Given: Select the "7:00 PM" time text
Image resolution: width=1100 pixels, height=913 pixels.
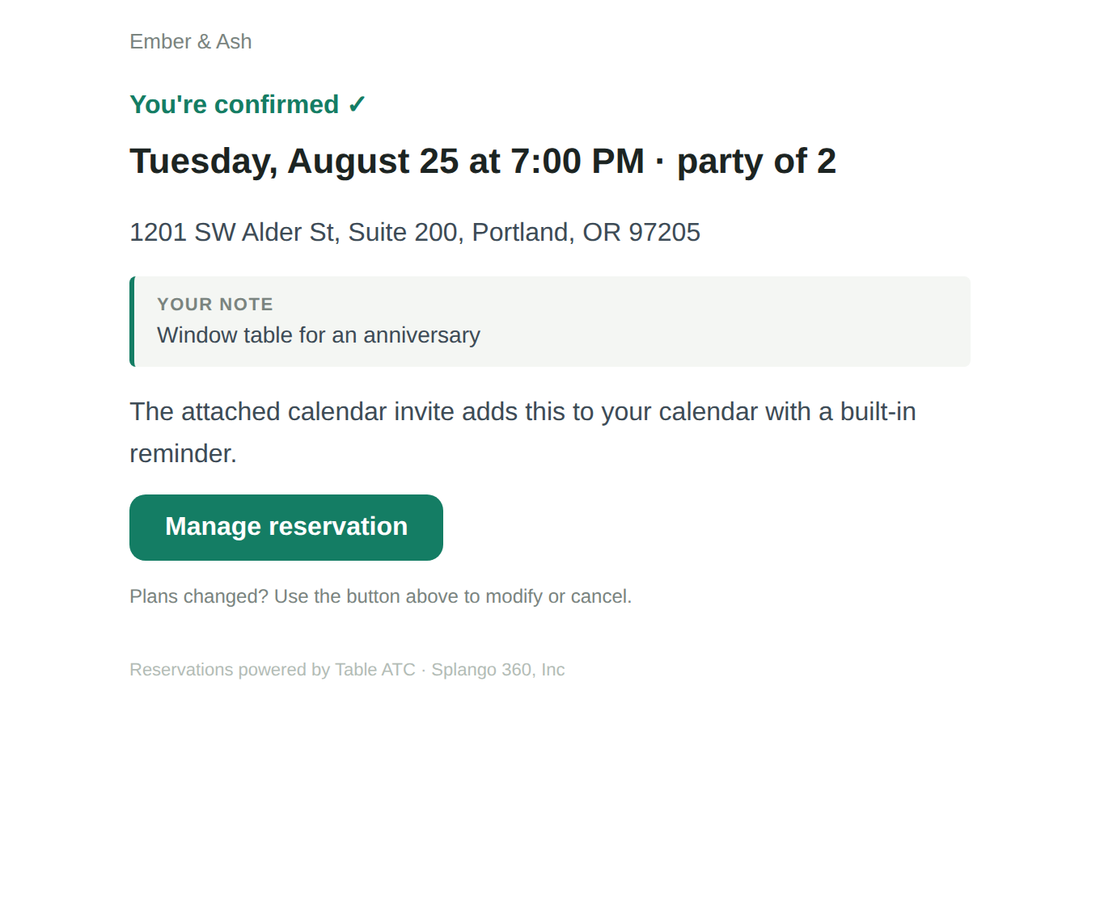Looking at the screenshot, I should tap(577, 161).
